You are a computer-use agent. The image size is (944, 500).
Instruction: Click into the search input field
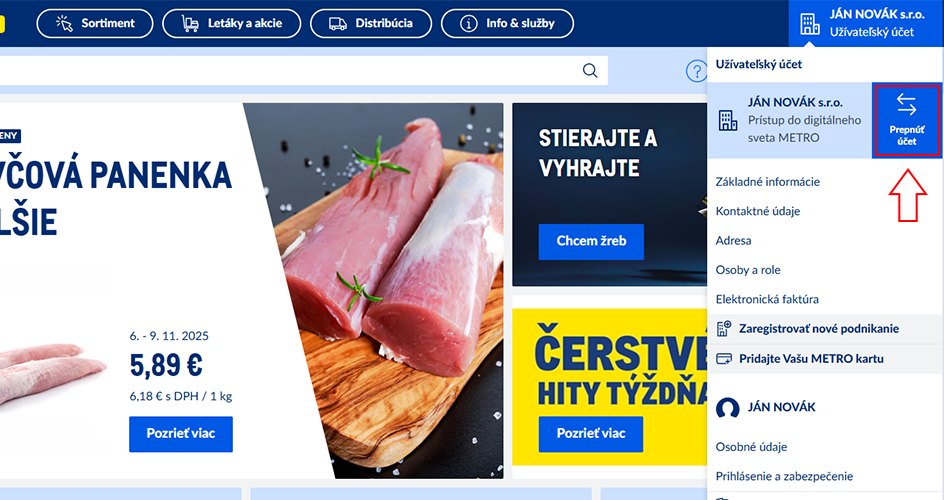pyautogui.click(x=289, y=71)
